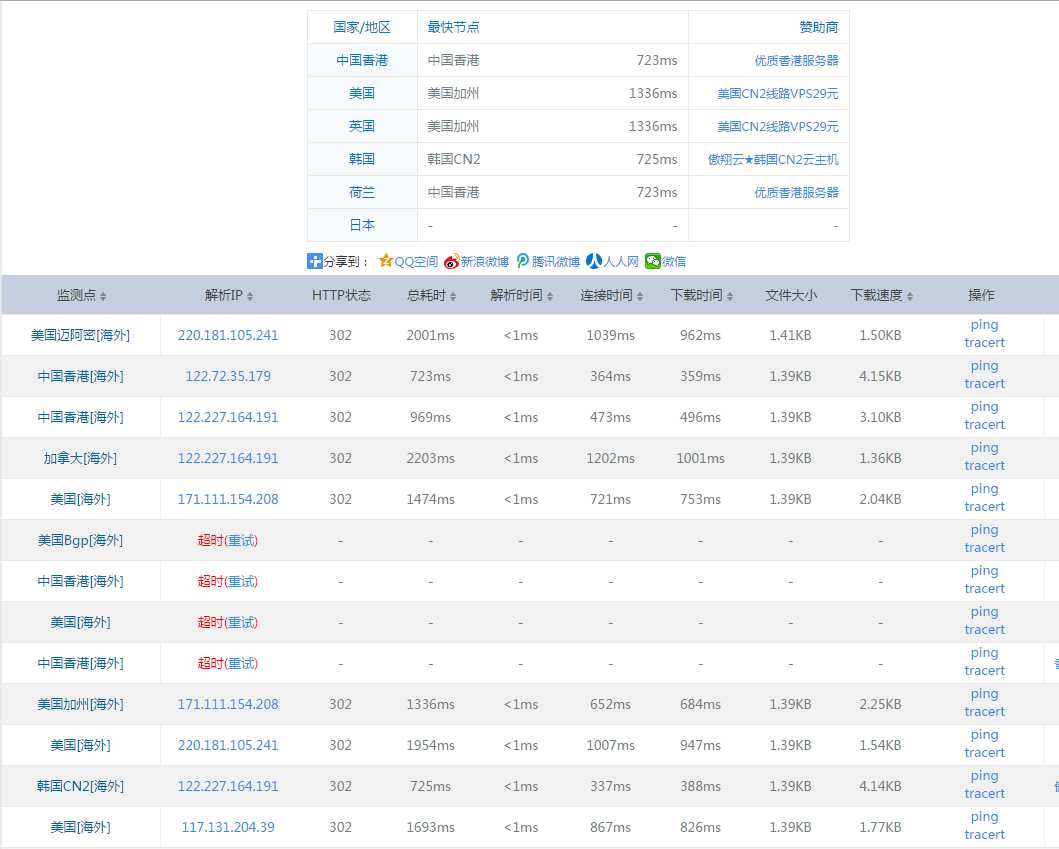Open 优质香港服务器 link in 中国香港 row
The width and height of the screenshot is (1059, 849).
pyautogui.click(x=796, y=60)
